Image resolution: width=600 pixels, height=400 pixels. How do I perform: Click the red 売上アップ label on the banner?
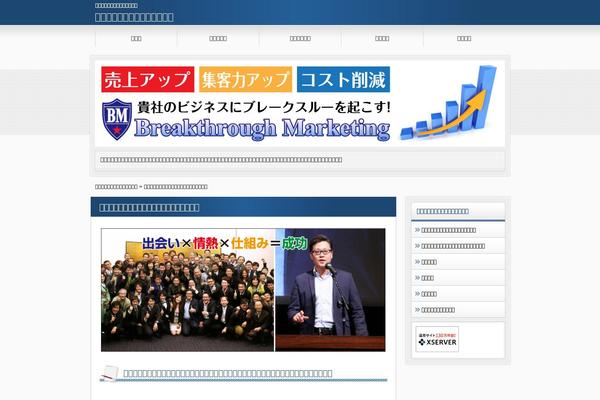[x=148, y=79]
